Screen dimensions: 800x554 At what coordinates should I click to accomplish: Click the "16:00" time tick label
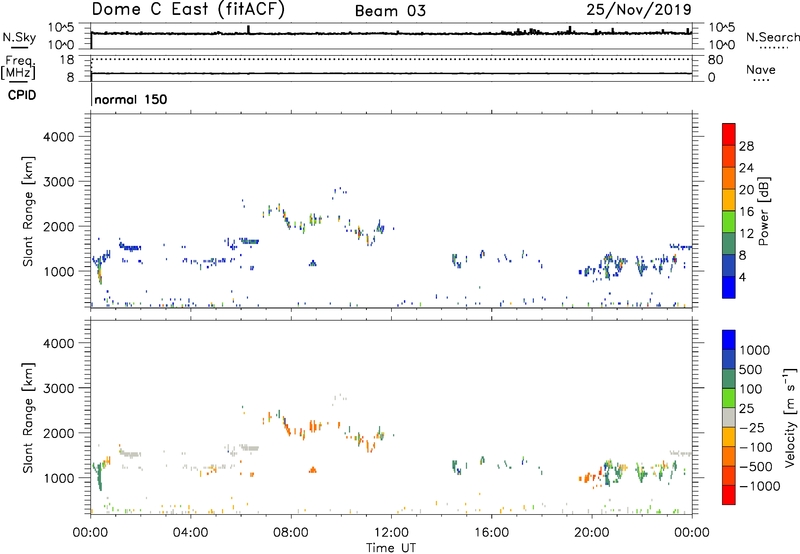[491, 533]
